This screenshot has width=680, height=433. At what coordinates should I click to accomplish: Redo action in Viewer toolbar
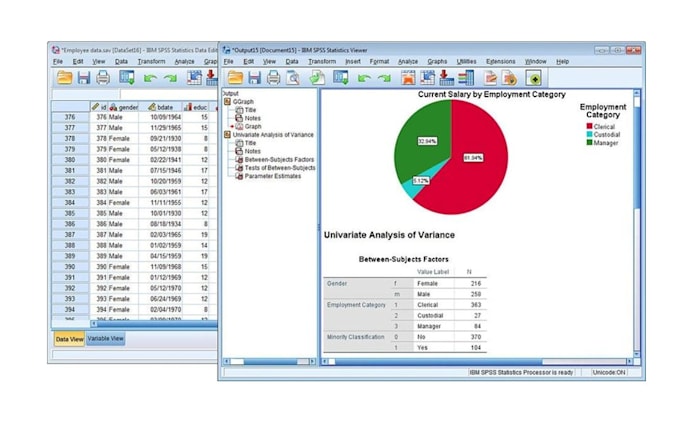pos(384,78)
